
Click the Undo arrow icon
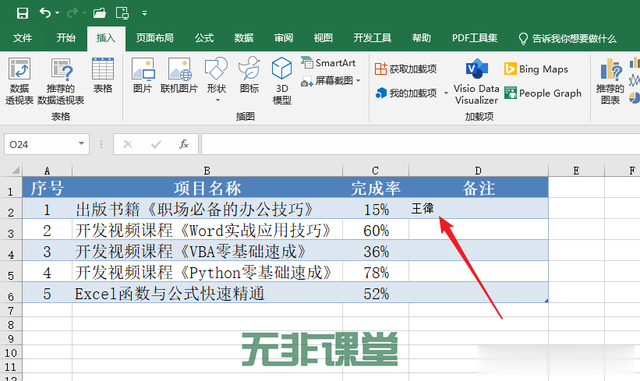pyautogui.click(x=45, y=13)
